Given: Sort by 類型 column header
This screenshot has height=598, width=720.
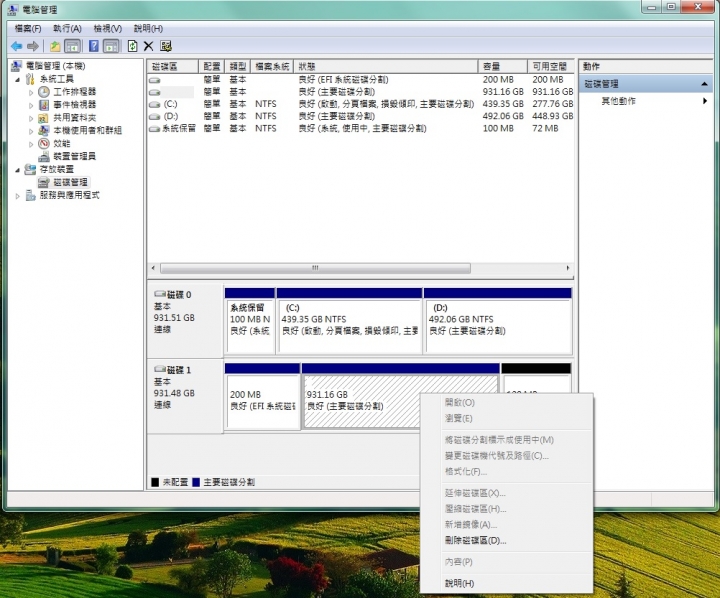Looking at the screenshot, I should 238,66.
